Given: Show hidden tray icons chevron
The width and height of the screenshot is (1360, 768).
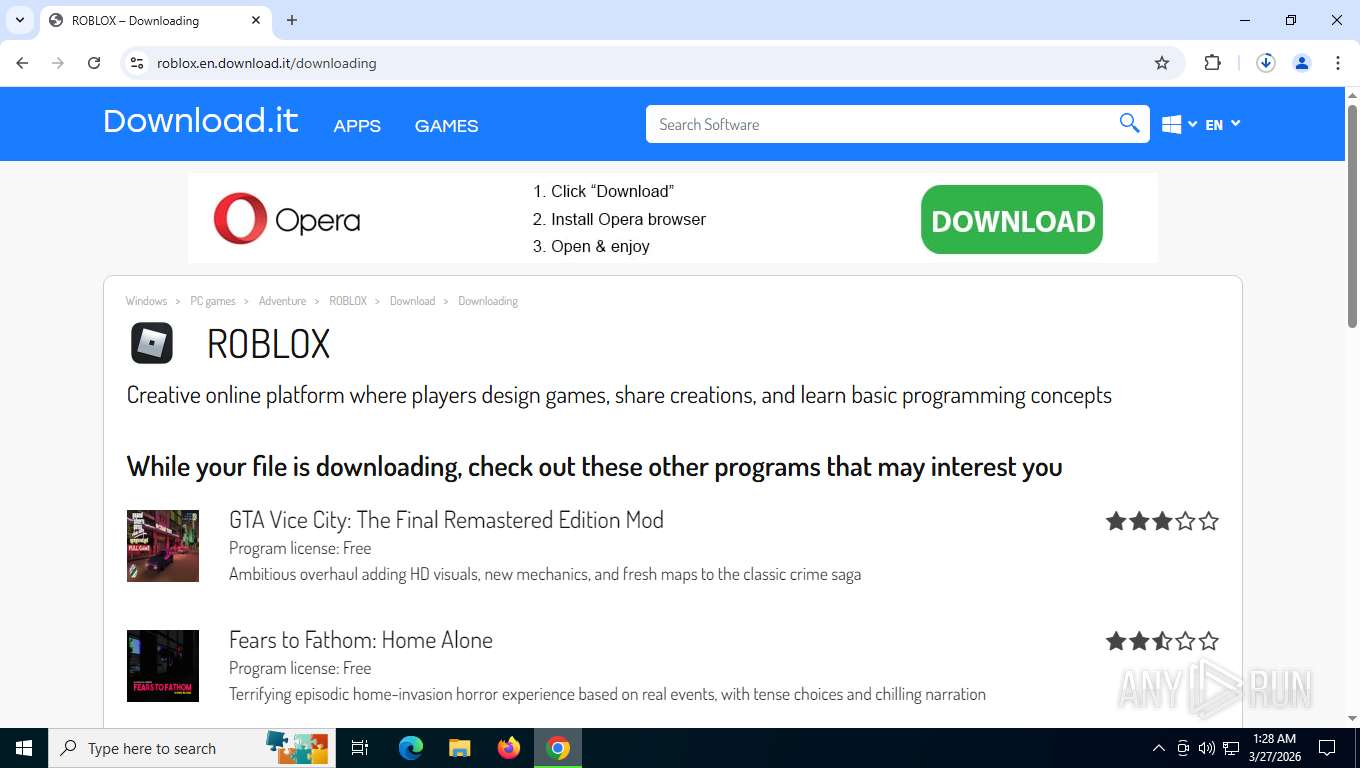Looking at the screenshot, I should 1159,748.
